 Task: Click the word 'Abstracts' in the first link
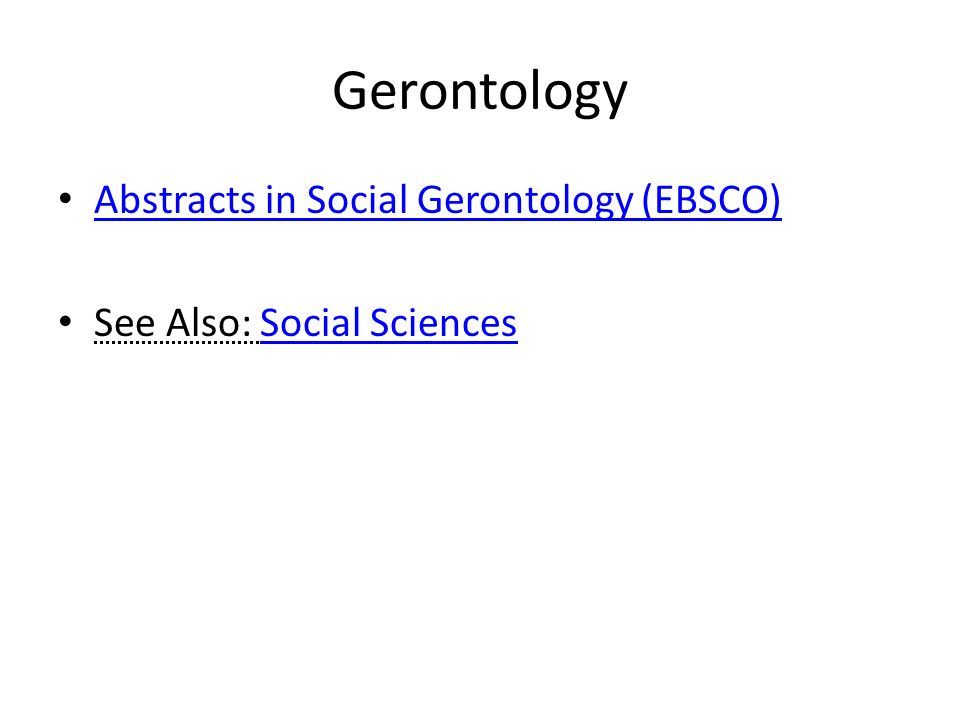tap(174, 200)
